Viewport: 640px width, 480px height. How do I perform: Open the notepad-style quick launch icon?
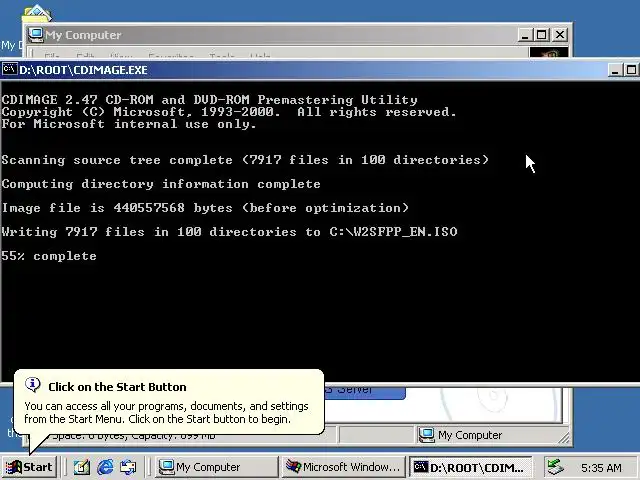click(82, 467)
